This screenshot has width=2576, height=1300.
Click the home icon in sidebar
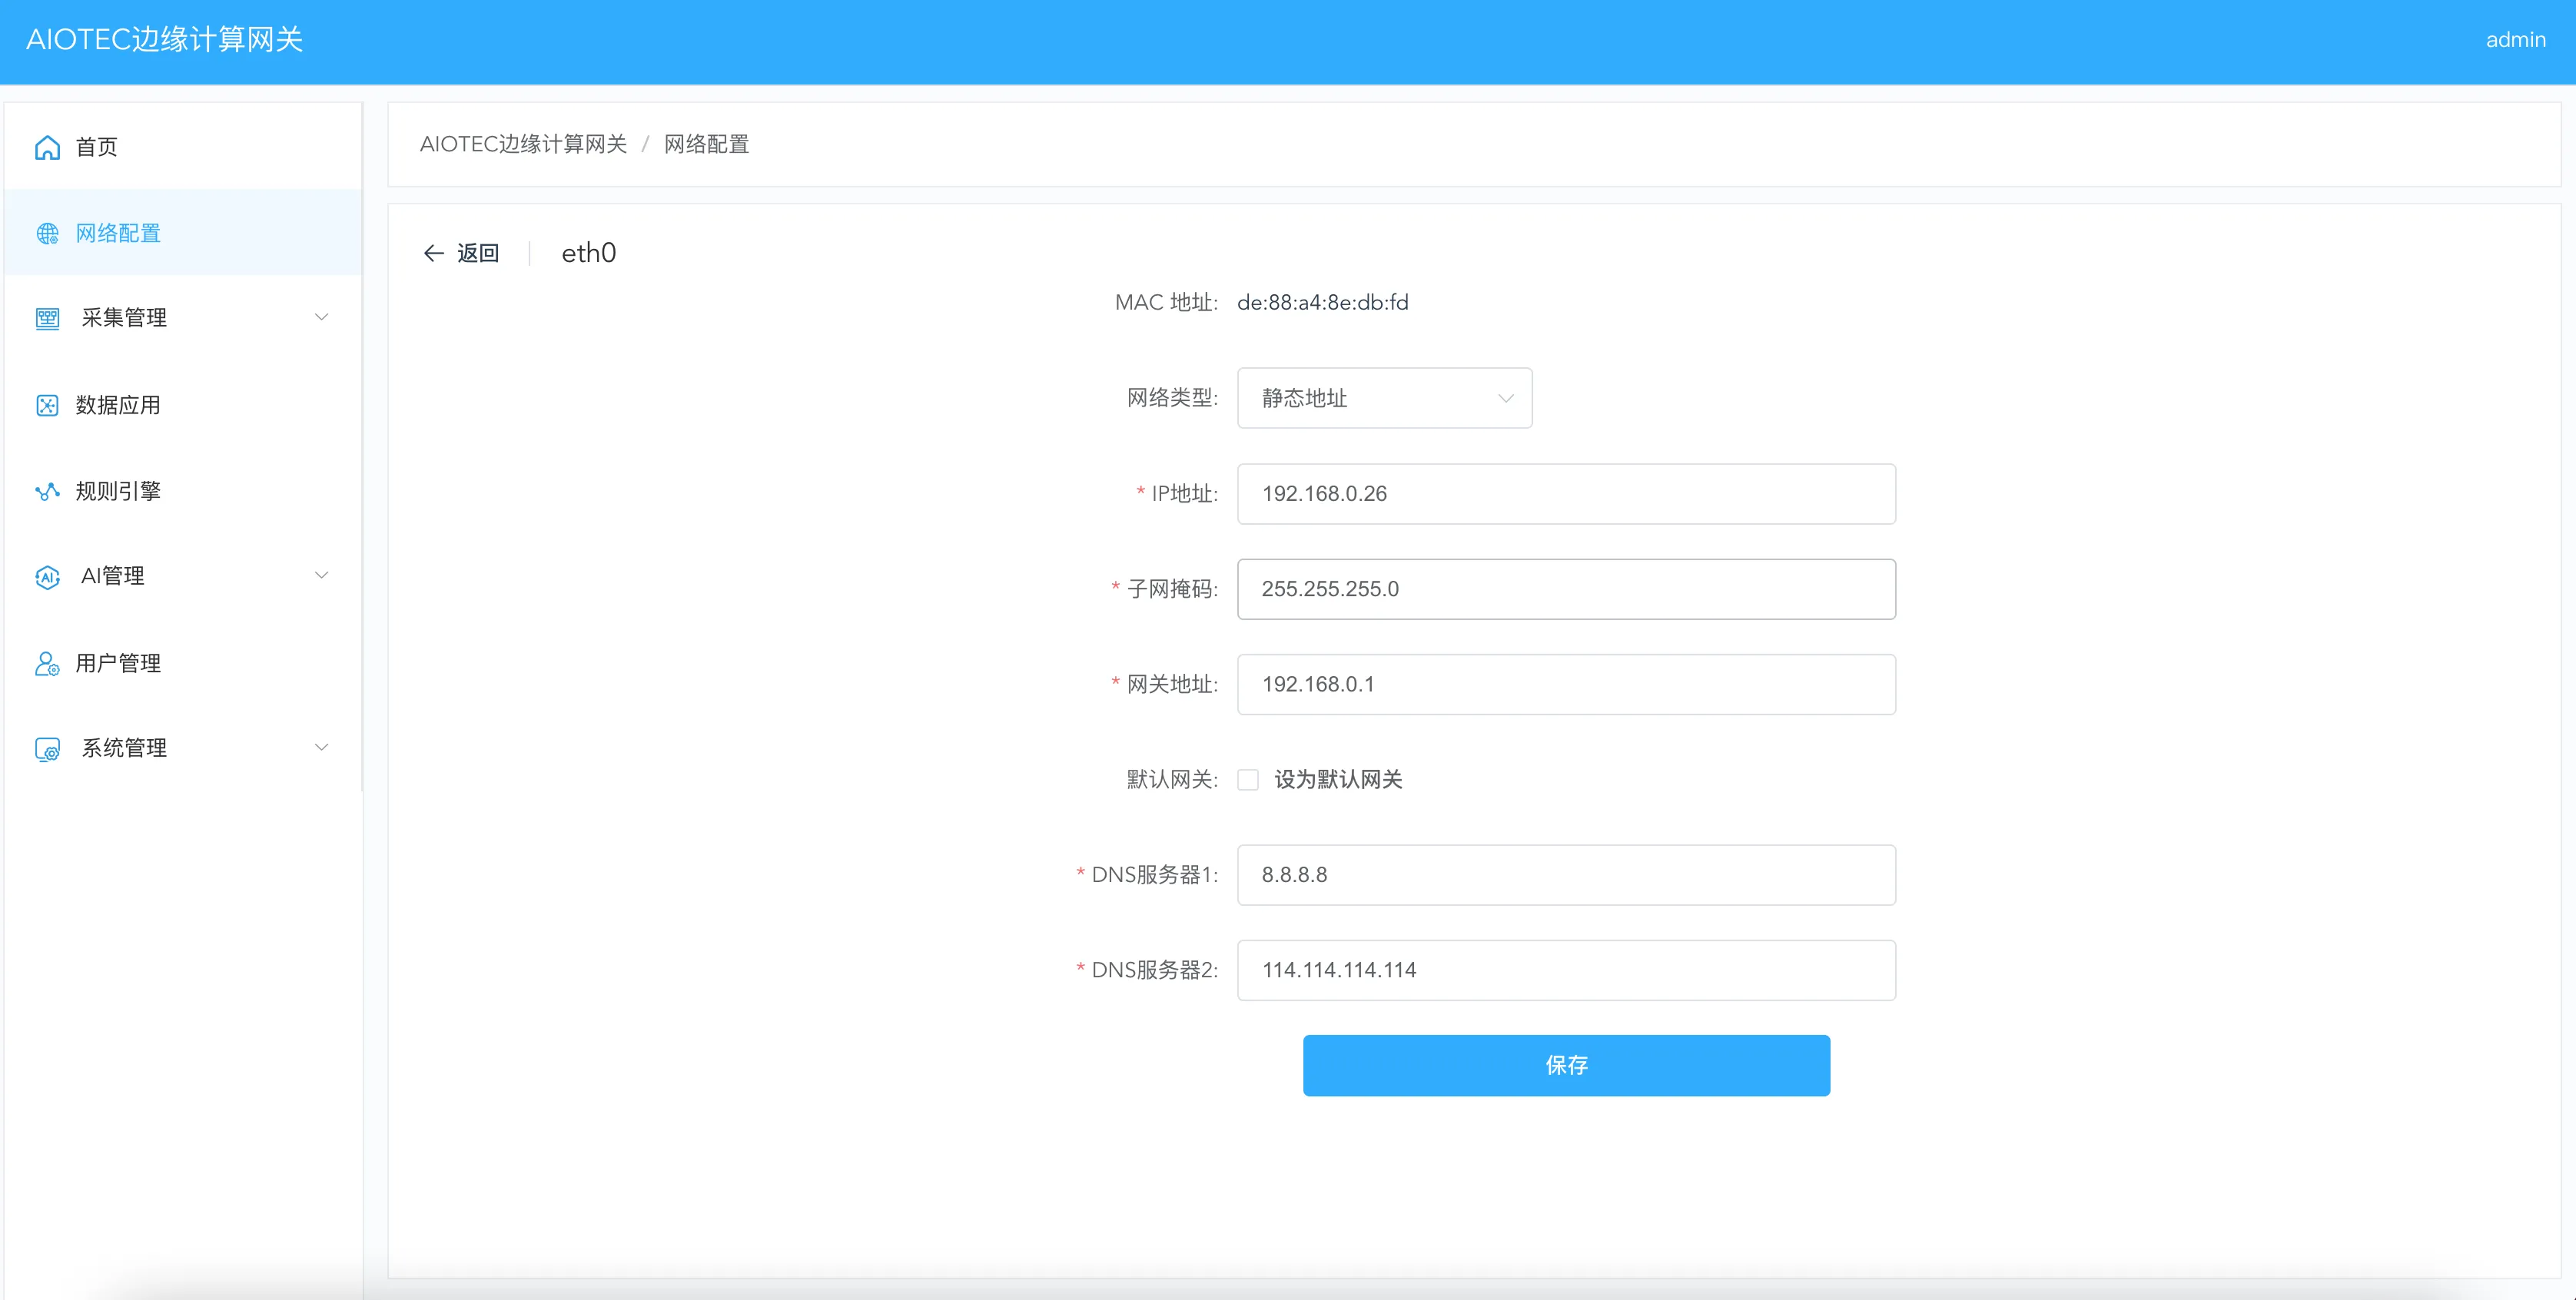coord(47,147)
